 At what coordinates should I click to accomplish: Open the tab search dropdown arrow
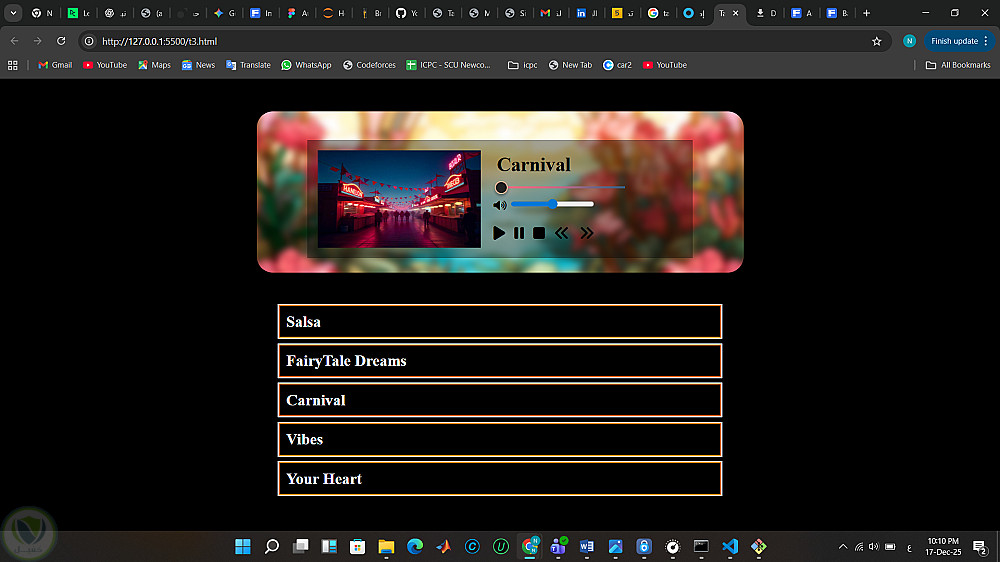pyautogui.click(x=13, y=13)
